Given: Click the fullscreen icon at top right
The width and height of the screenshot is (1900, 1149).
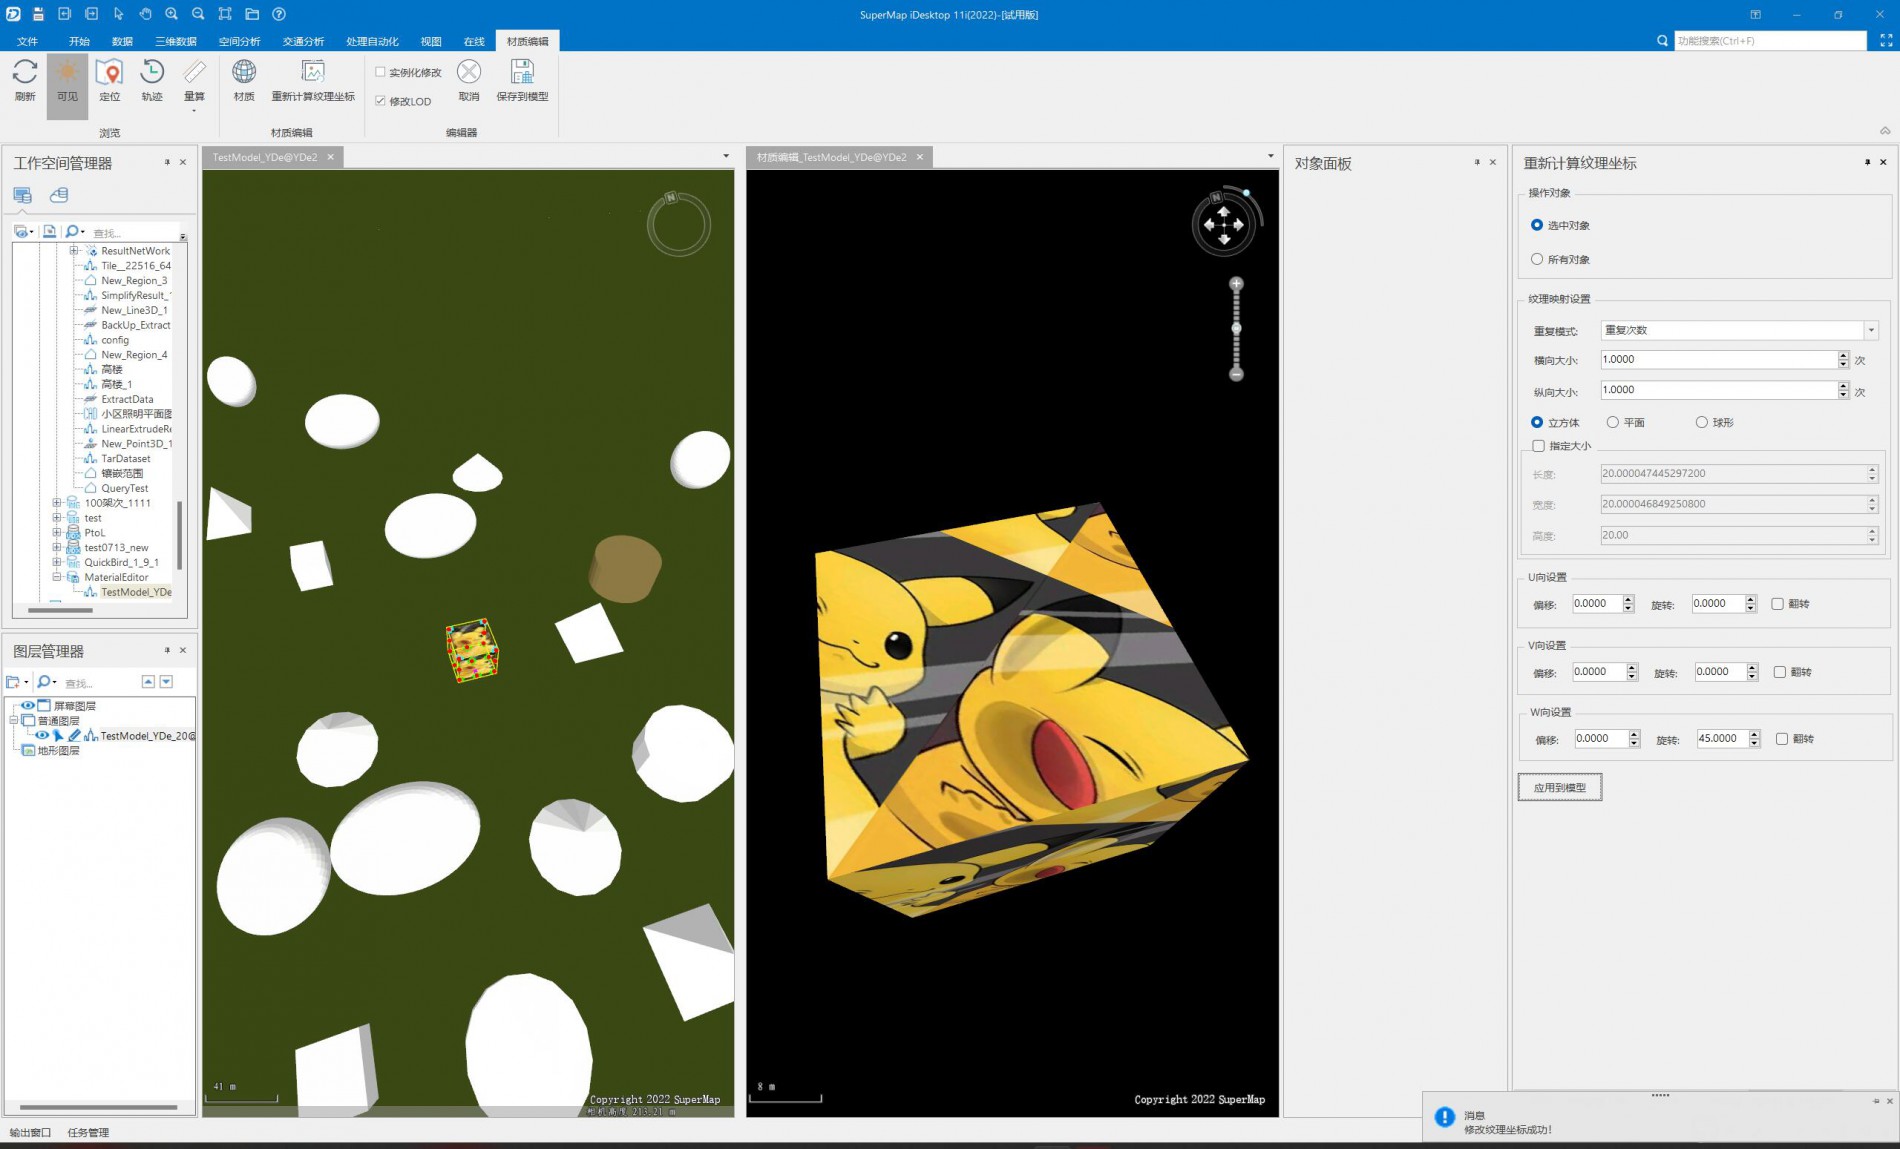Looking at the screenshot, I should click(1886, 41).
